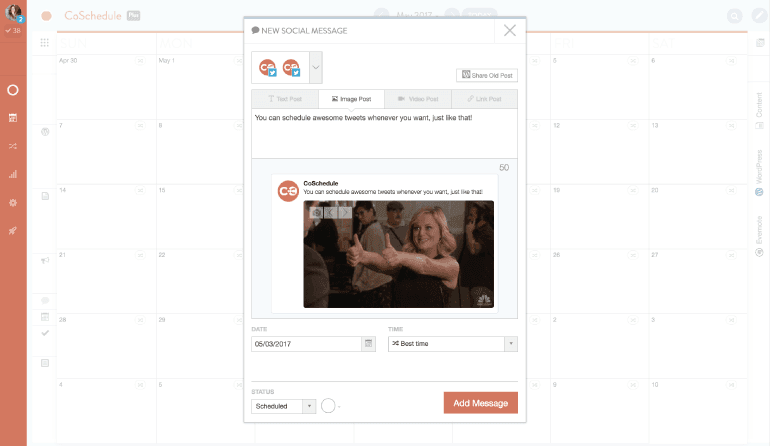Switch to the Image Post tab

point(352,99)
